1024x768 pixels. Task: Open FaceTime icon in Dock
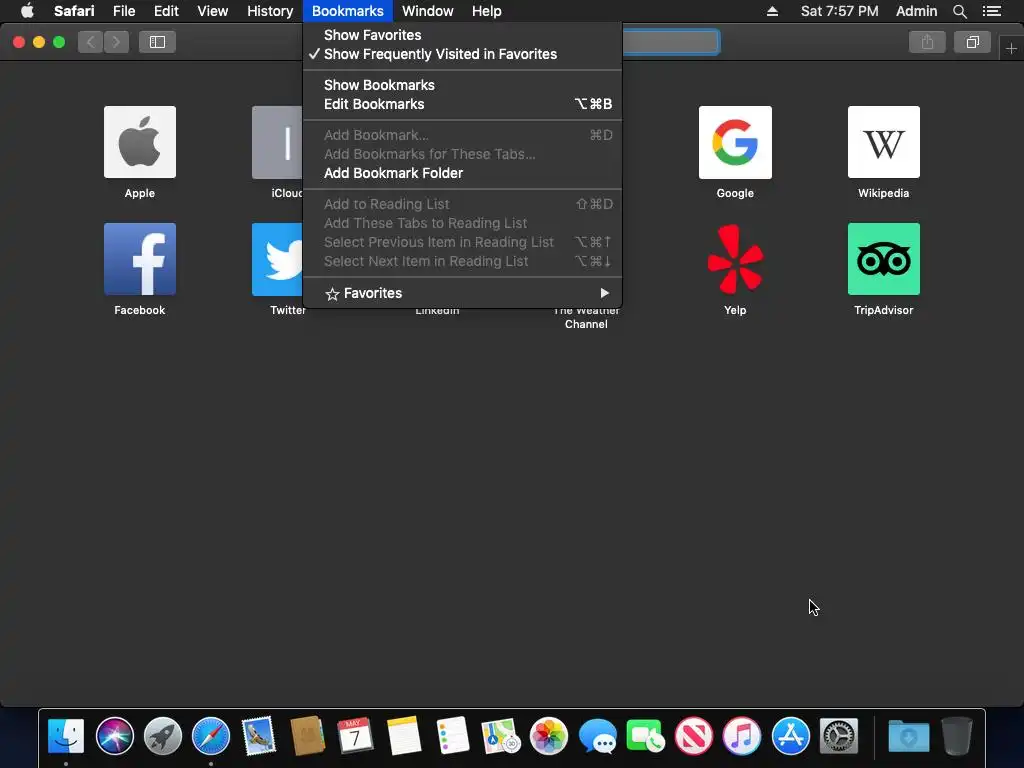click(x=645, y=736)
